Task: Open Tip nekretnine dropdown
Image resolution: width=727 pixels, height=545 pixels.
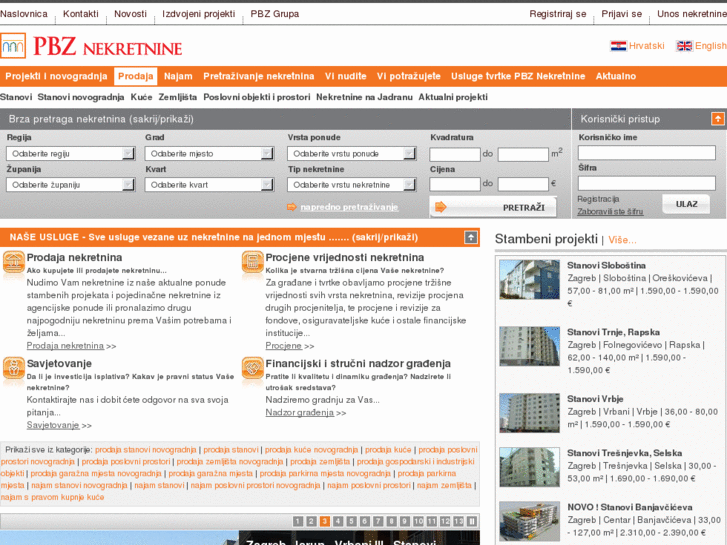Action: (351, 185)
